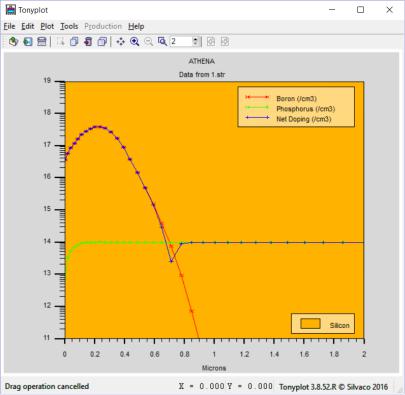Click the 'Drag operation cancelled' status message
Image resolution: width=405 pixels, height=395 pixels.
[47, 387]
